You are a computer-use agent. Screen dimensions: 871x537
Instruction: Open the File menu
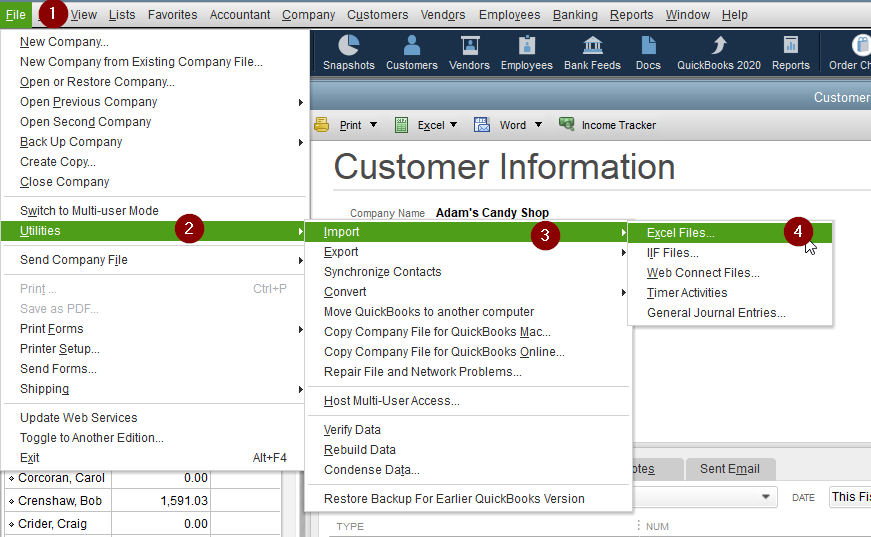pyautogui.click(x=16, y=15)
